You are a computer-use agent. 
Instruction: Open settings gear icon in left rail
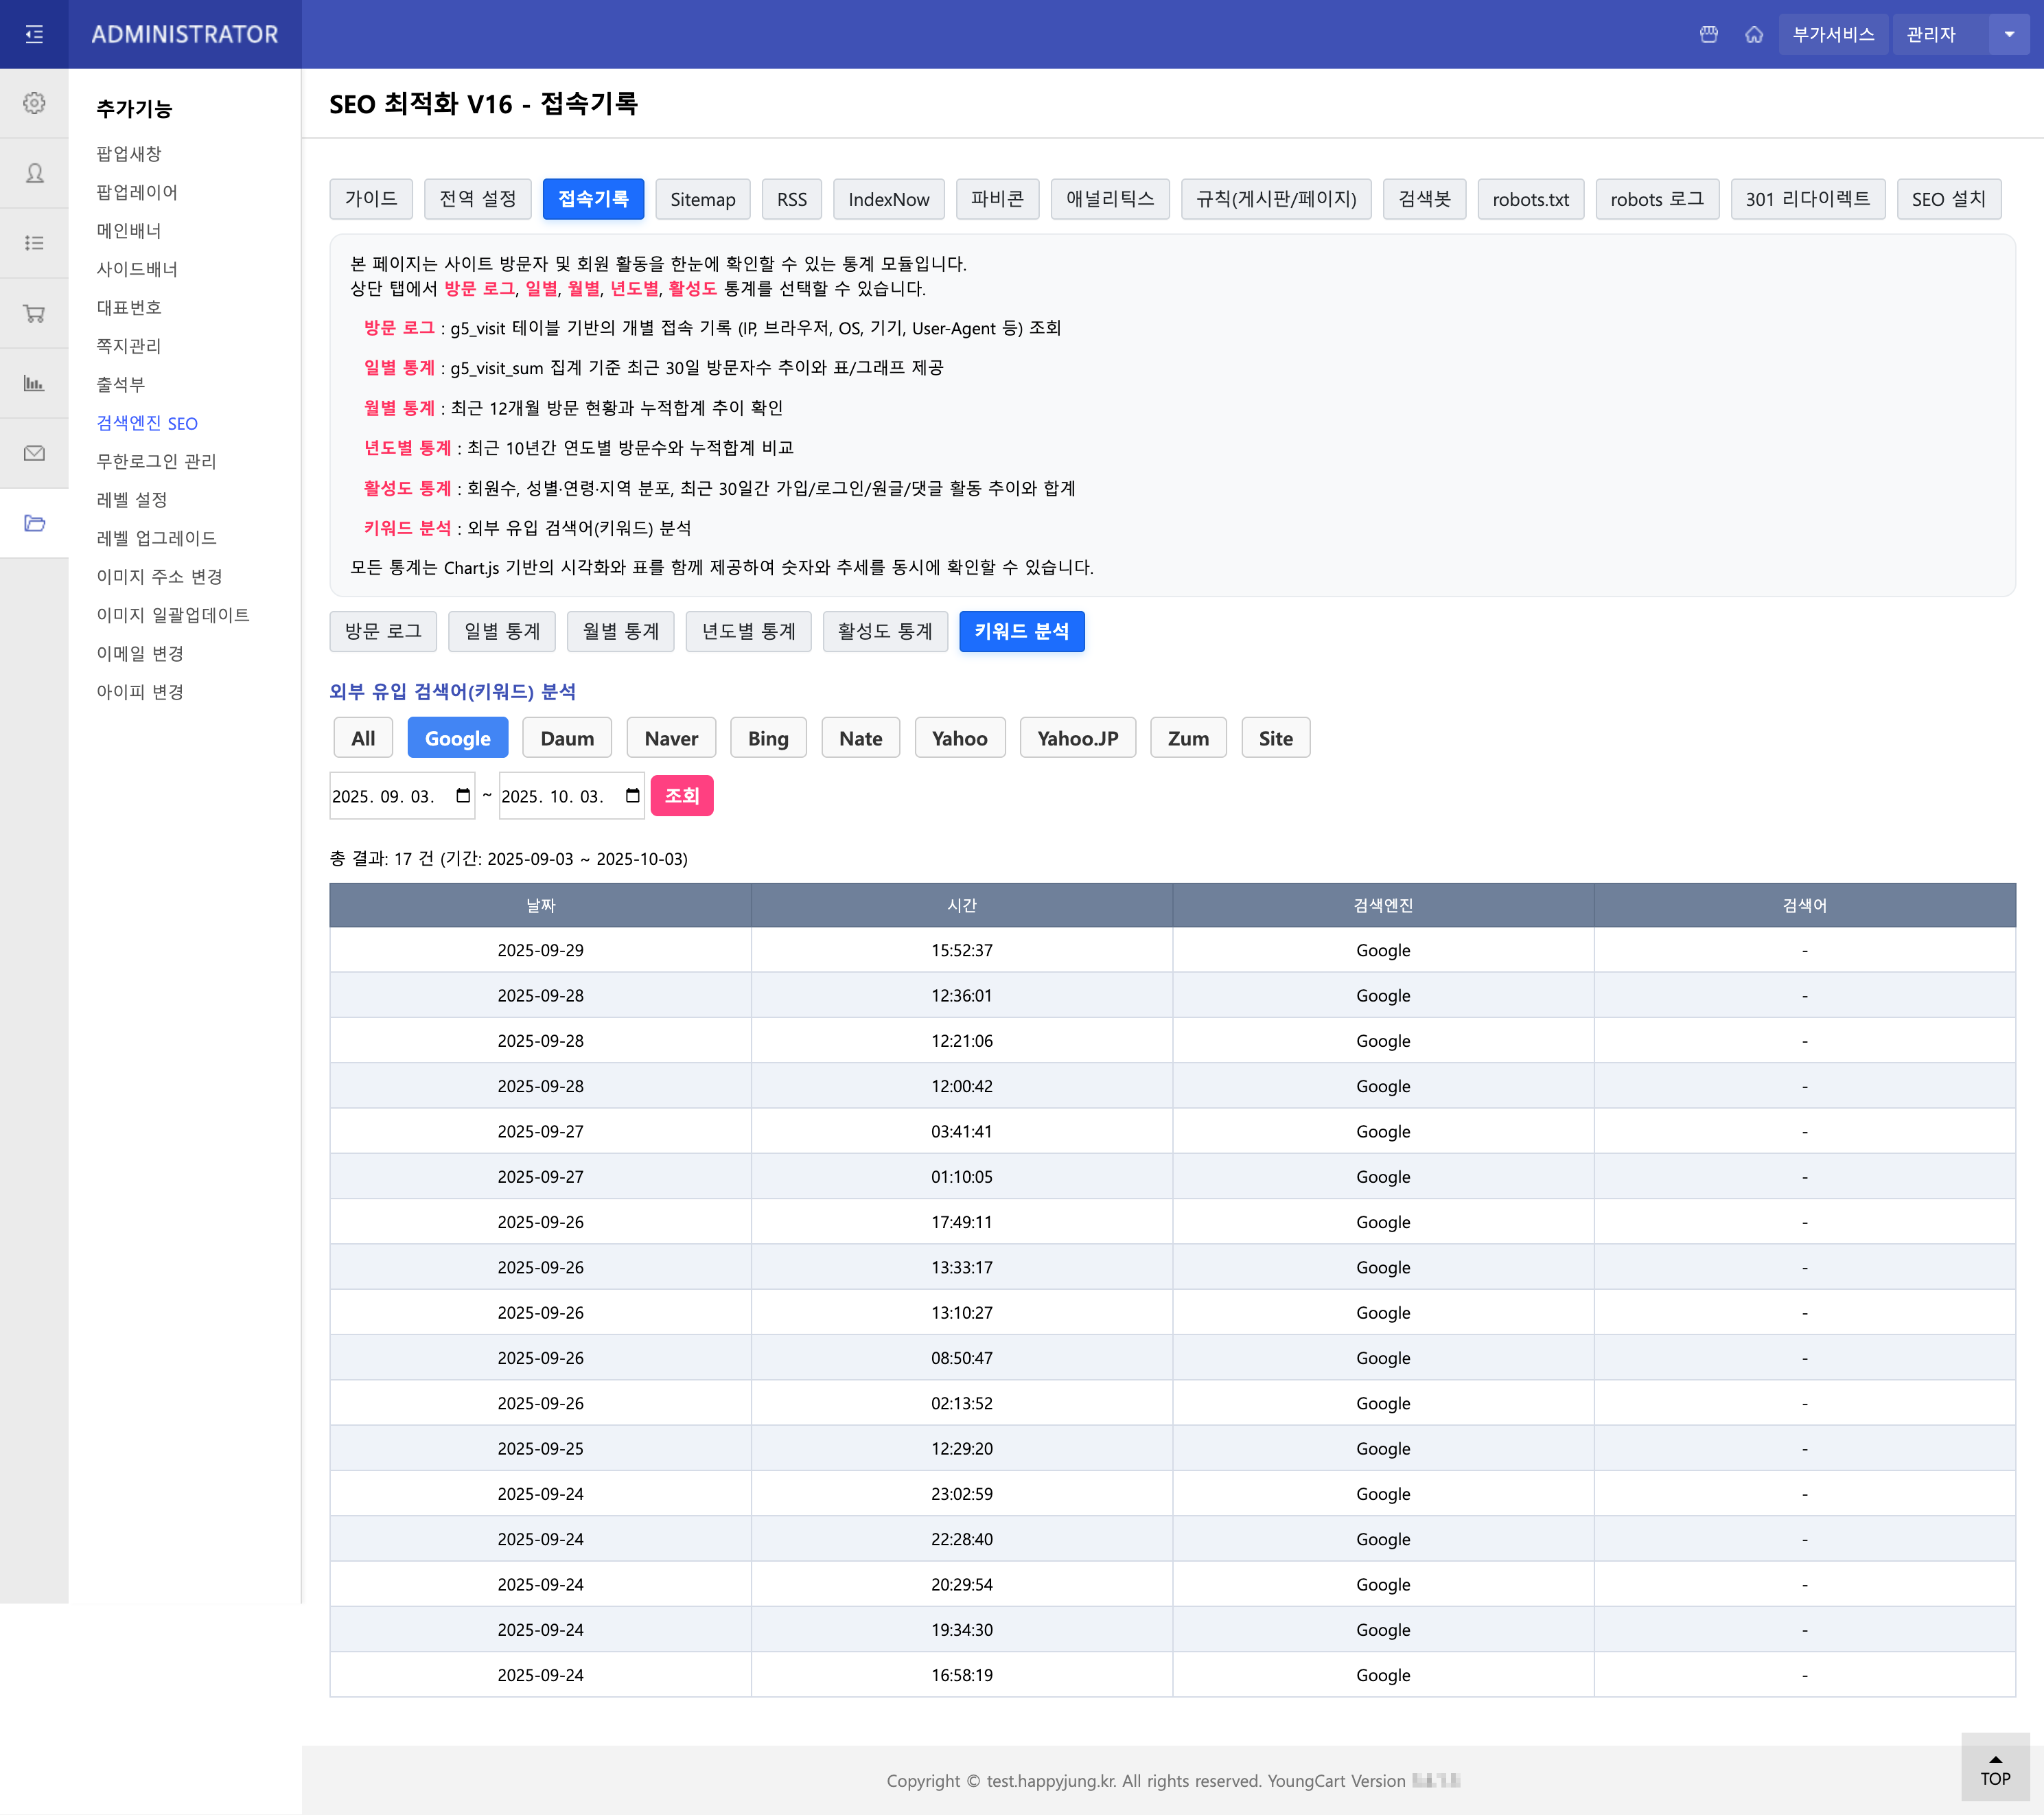coord(34,103)
